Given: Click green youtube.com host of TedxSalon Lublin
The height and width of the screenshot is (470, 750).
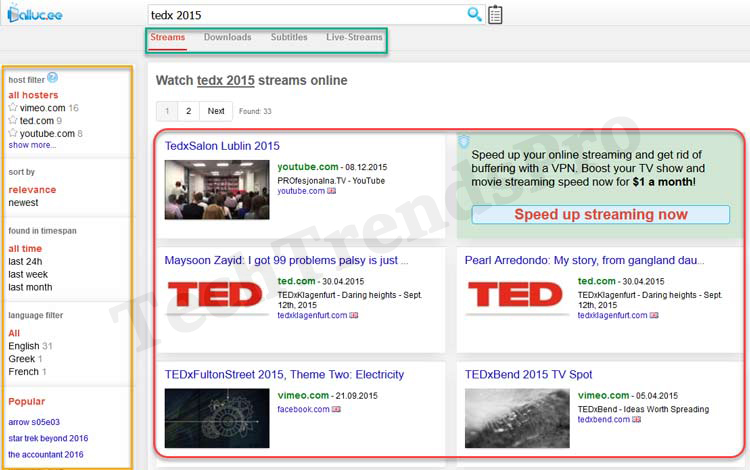Looking at the screenshot, I should (x=308, y=167).
